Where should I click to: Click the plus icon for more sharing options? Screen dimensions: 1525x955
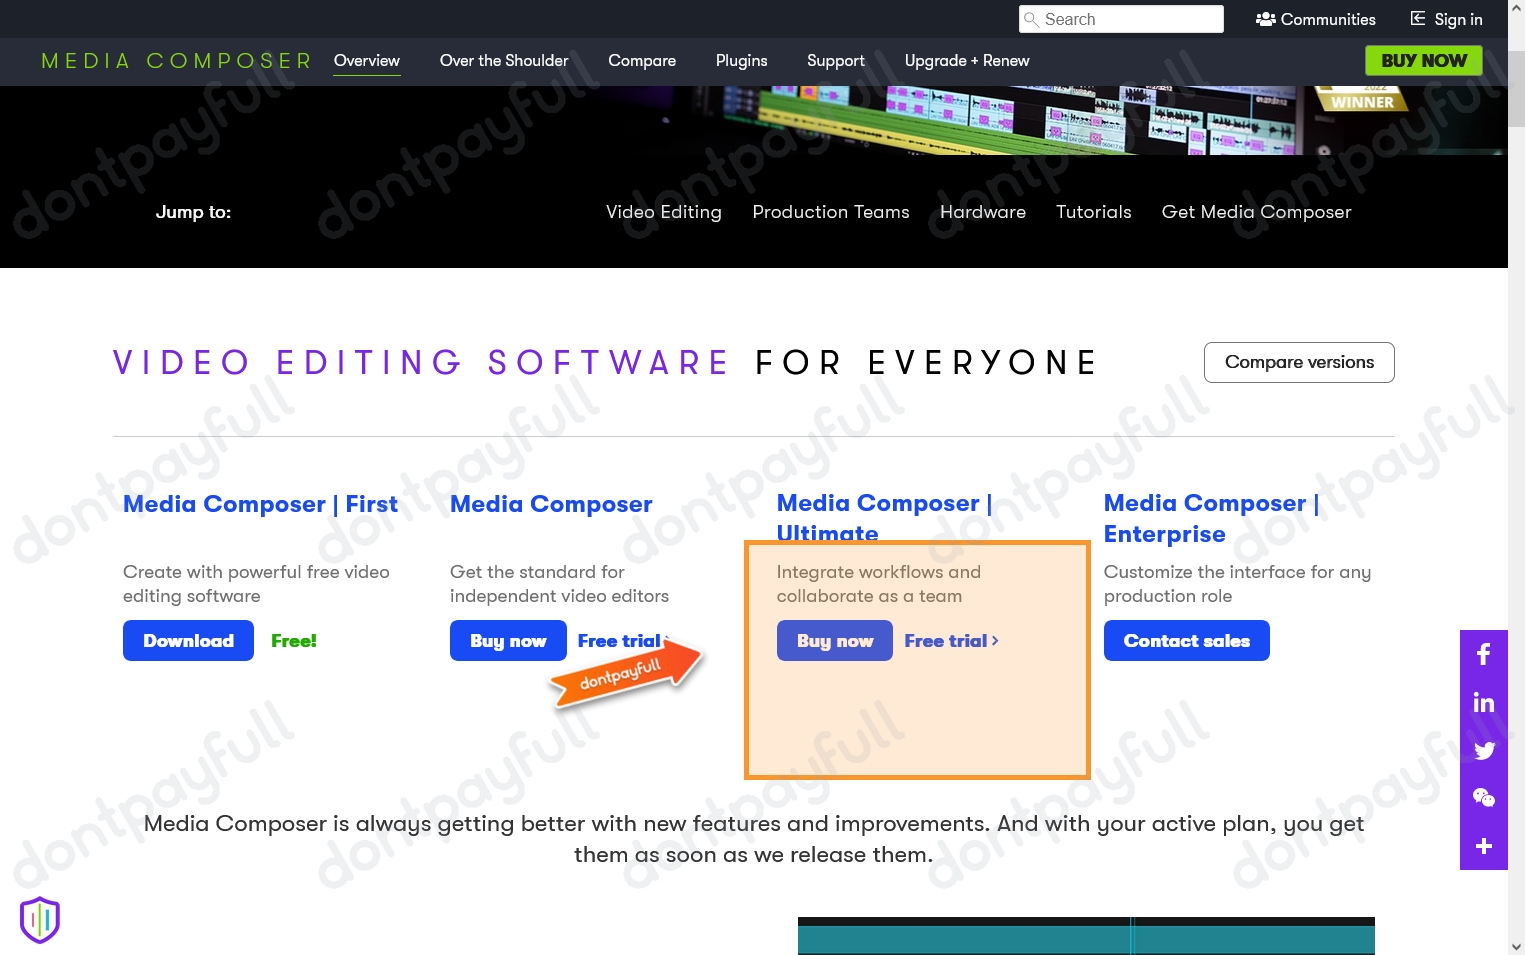click(1484, 846)
